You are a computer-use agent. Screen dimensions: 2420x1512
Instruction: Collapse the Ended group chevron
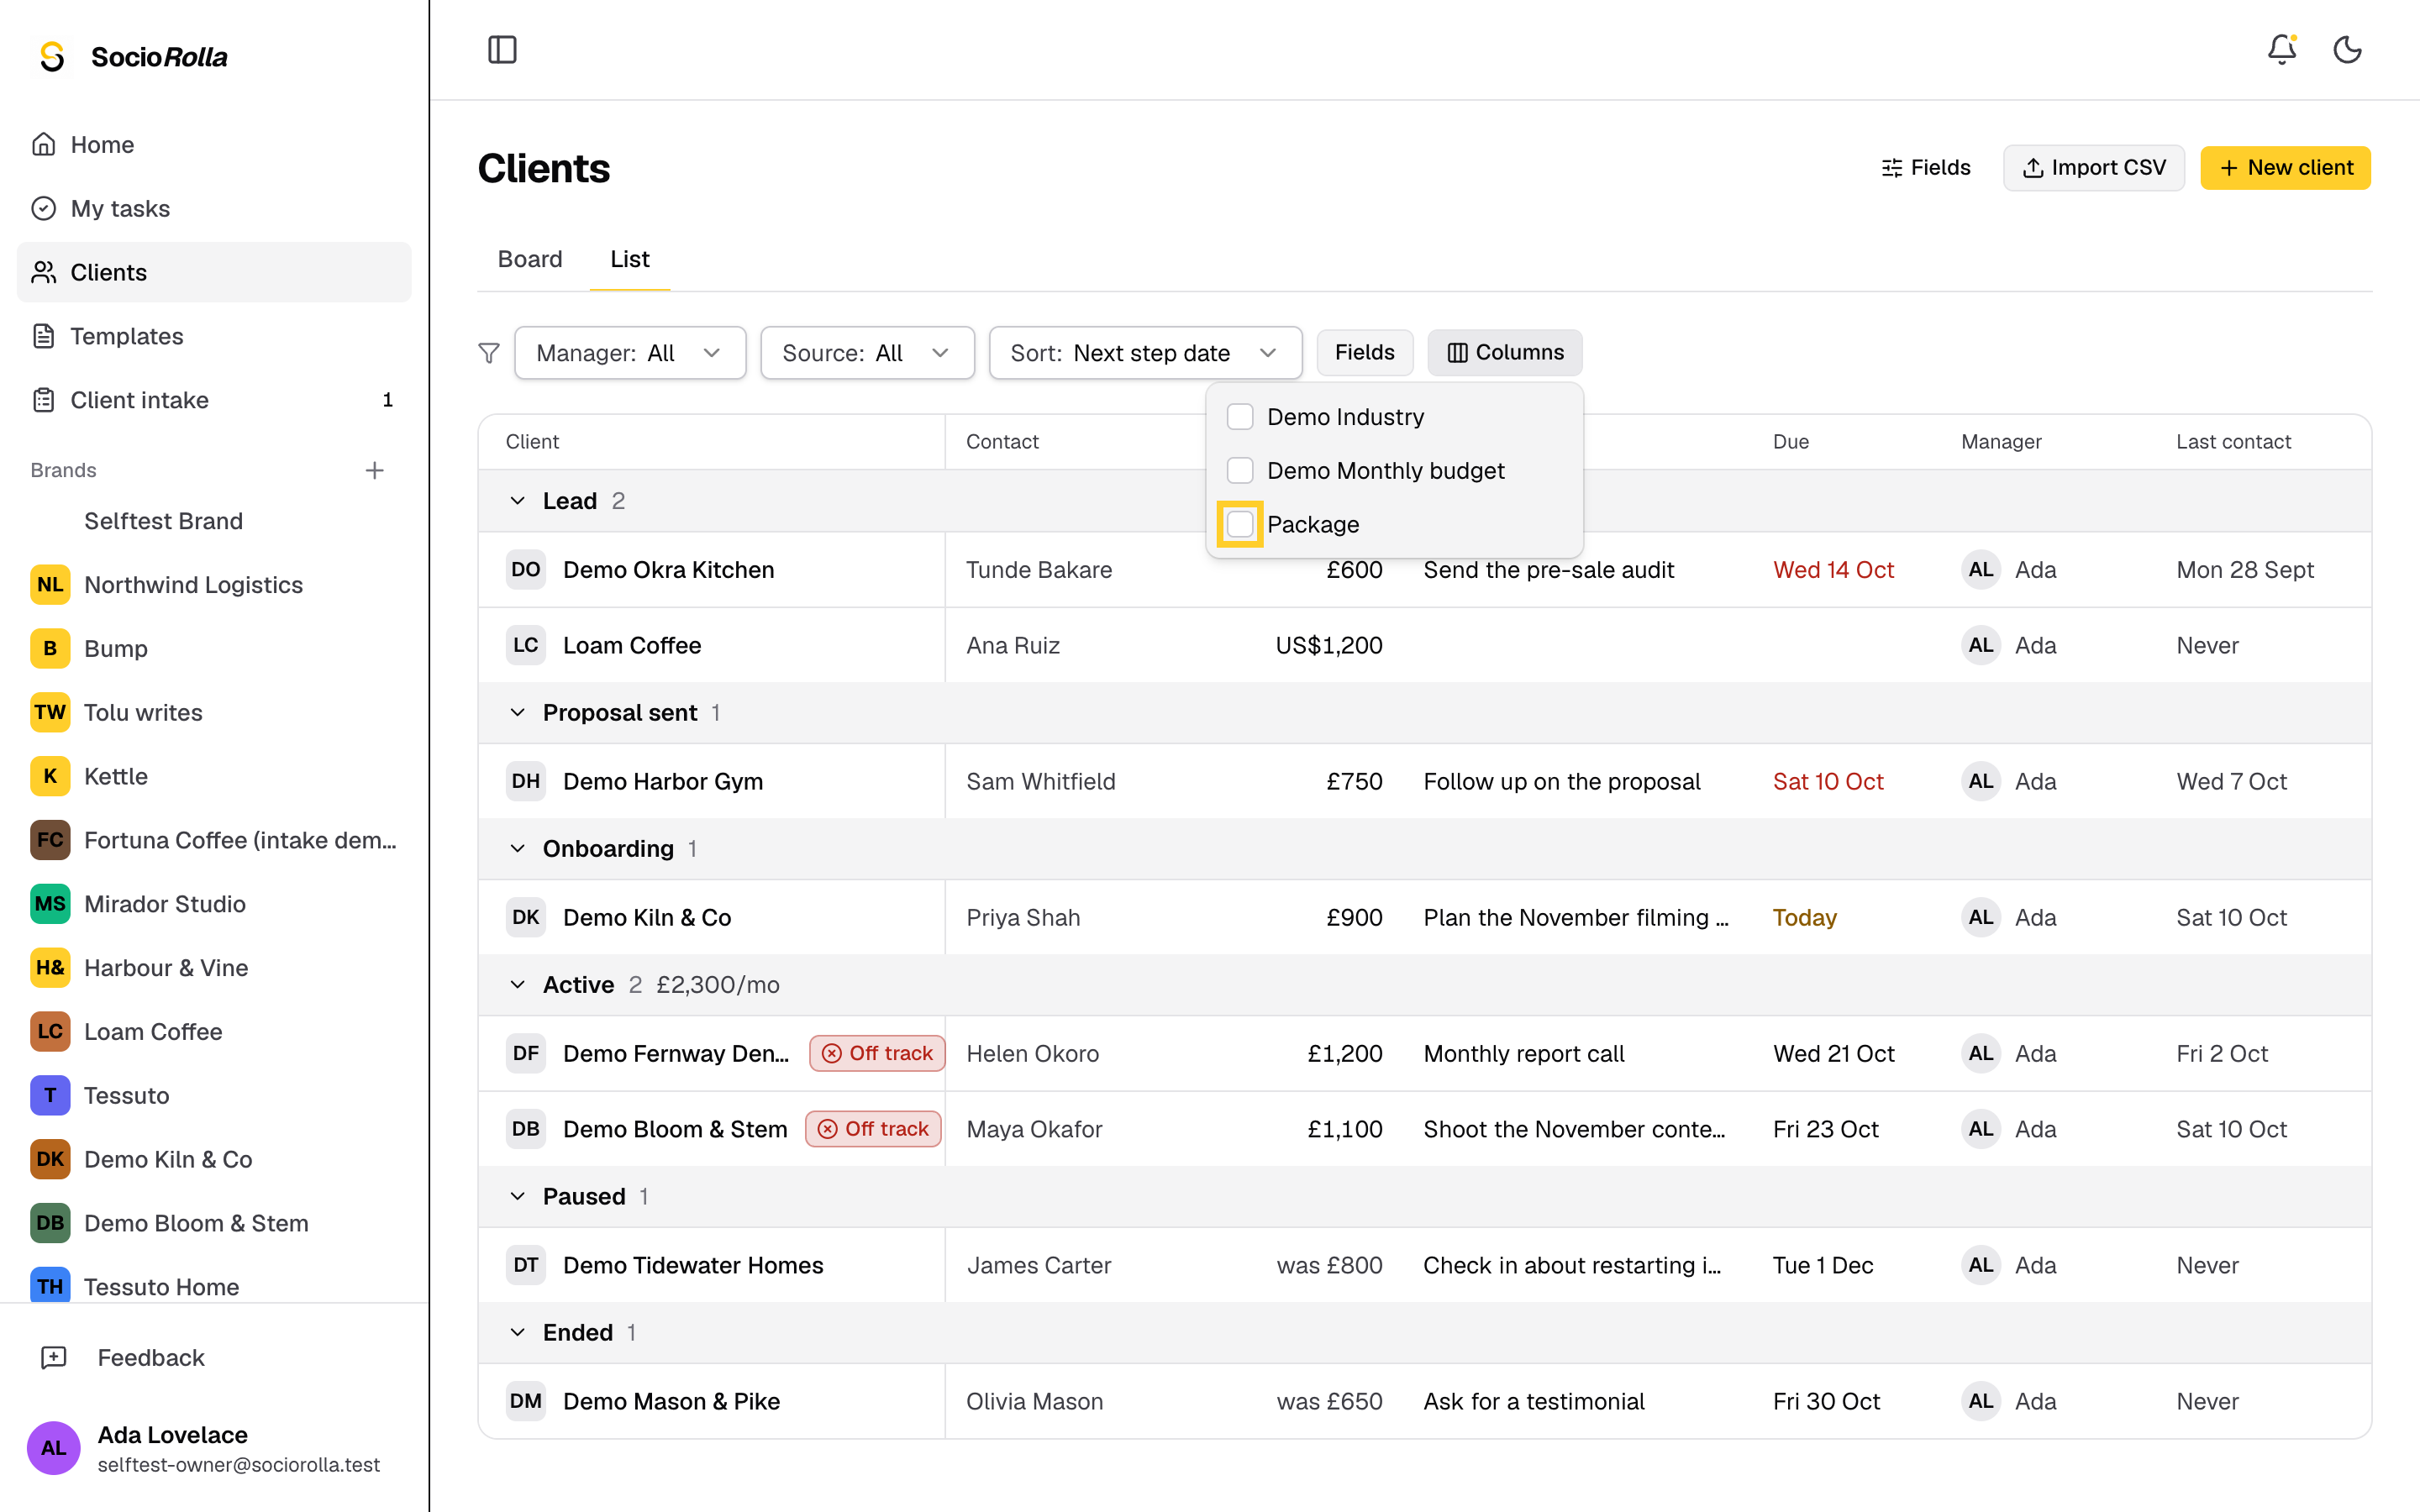[x=517, y=1333]
